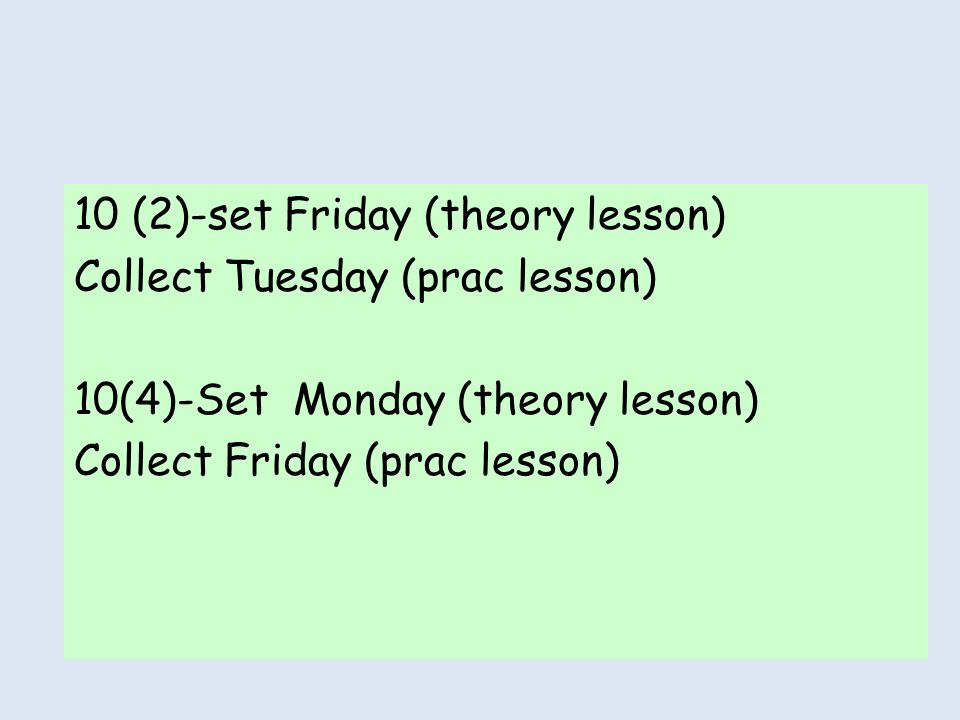Click "(theory lesson)" after Monday
960x720 pixels.
[x=608, y=400]
